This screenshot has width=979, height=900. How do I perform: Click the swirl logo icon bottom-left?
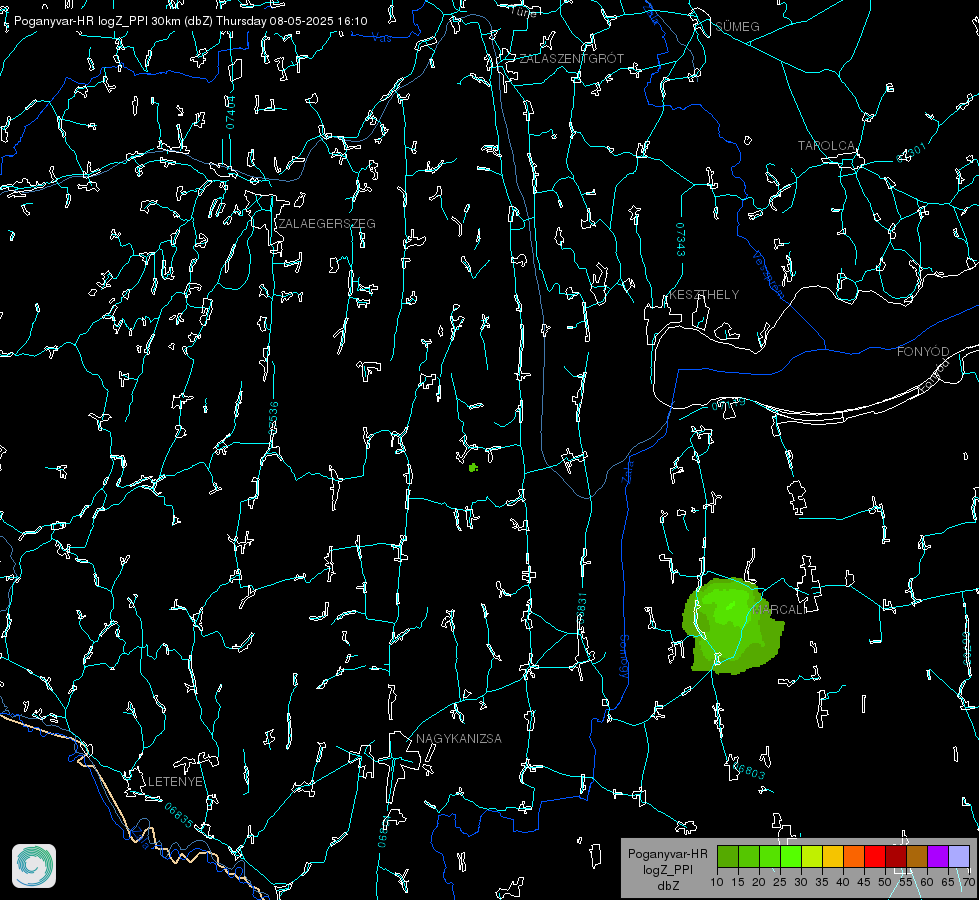tap(34, 866)
